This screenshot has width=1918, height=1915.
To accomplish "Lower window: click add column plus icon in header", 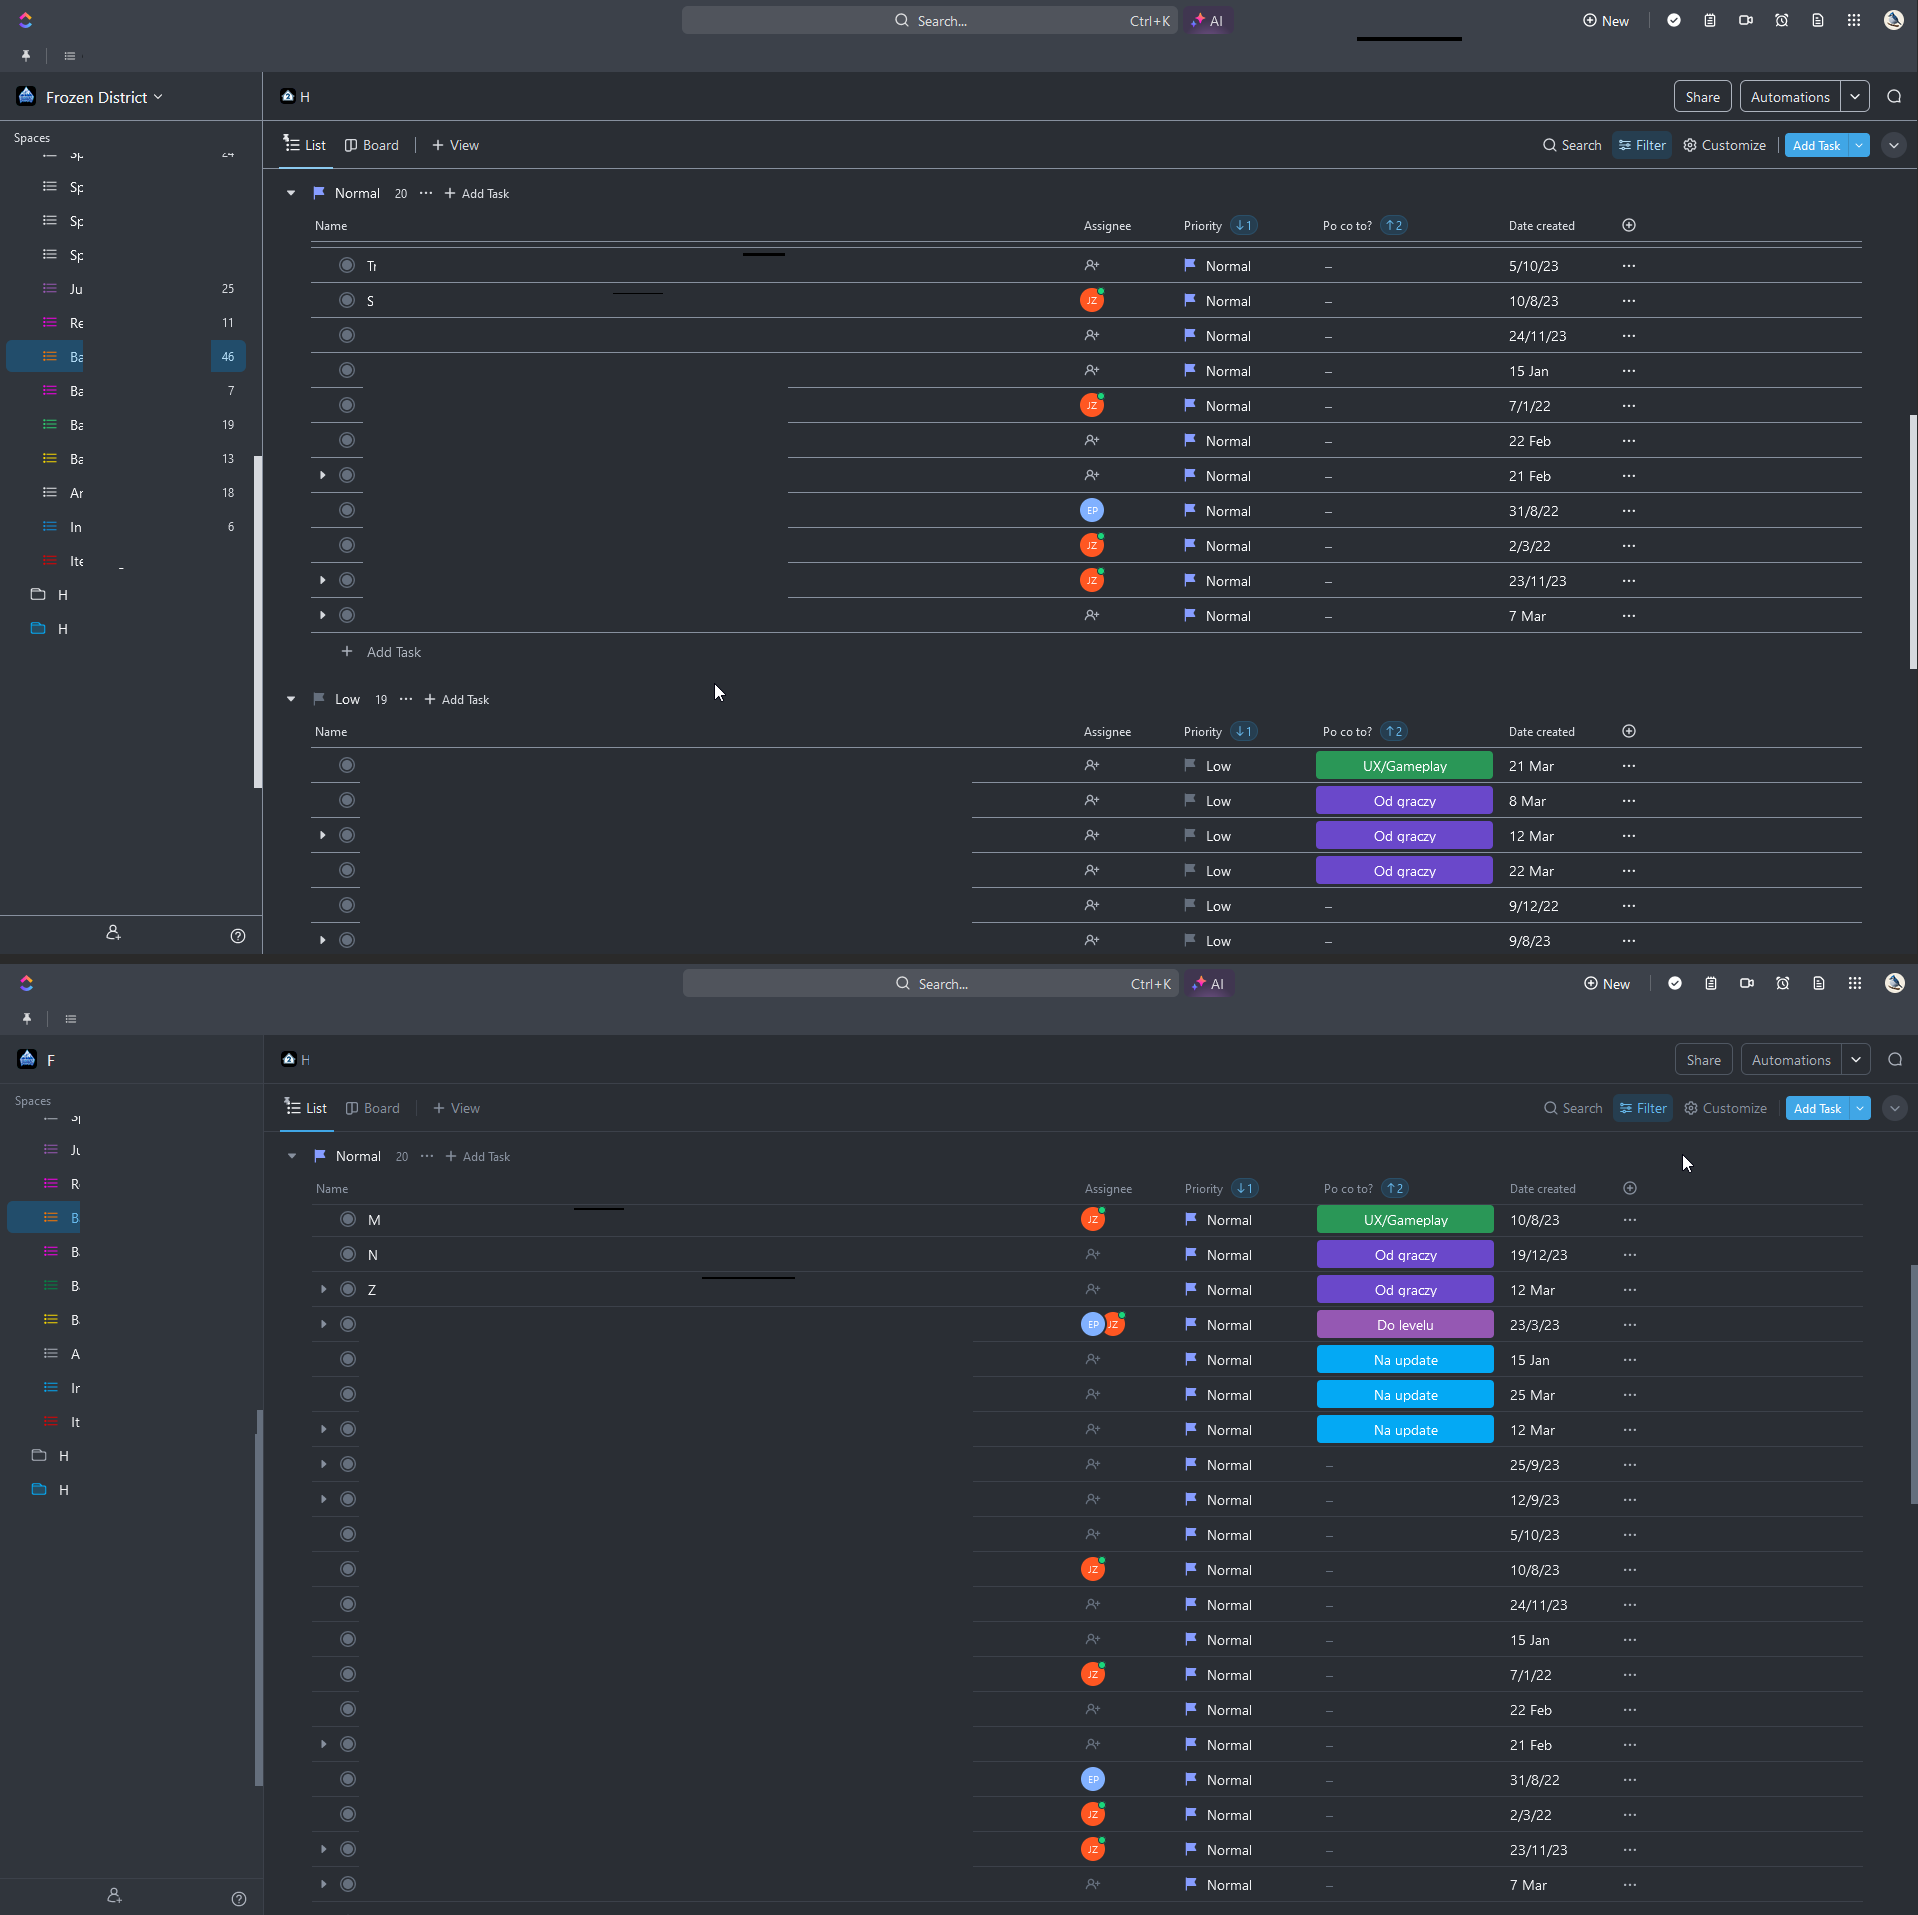I will pyautogui.click(x=1630, y=1188).
